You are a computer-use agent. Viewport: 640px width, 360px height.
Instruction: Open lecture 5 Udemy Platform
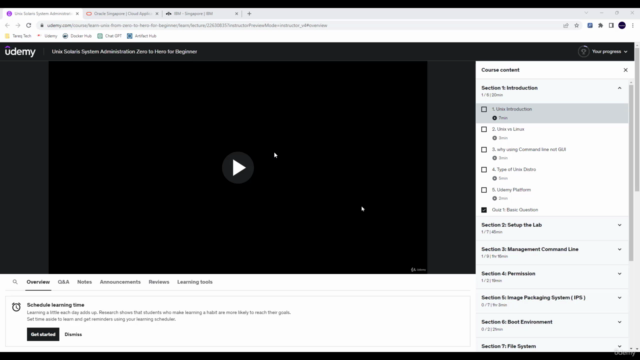point(552,193)
